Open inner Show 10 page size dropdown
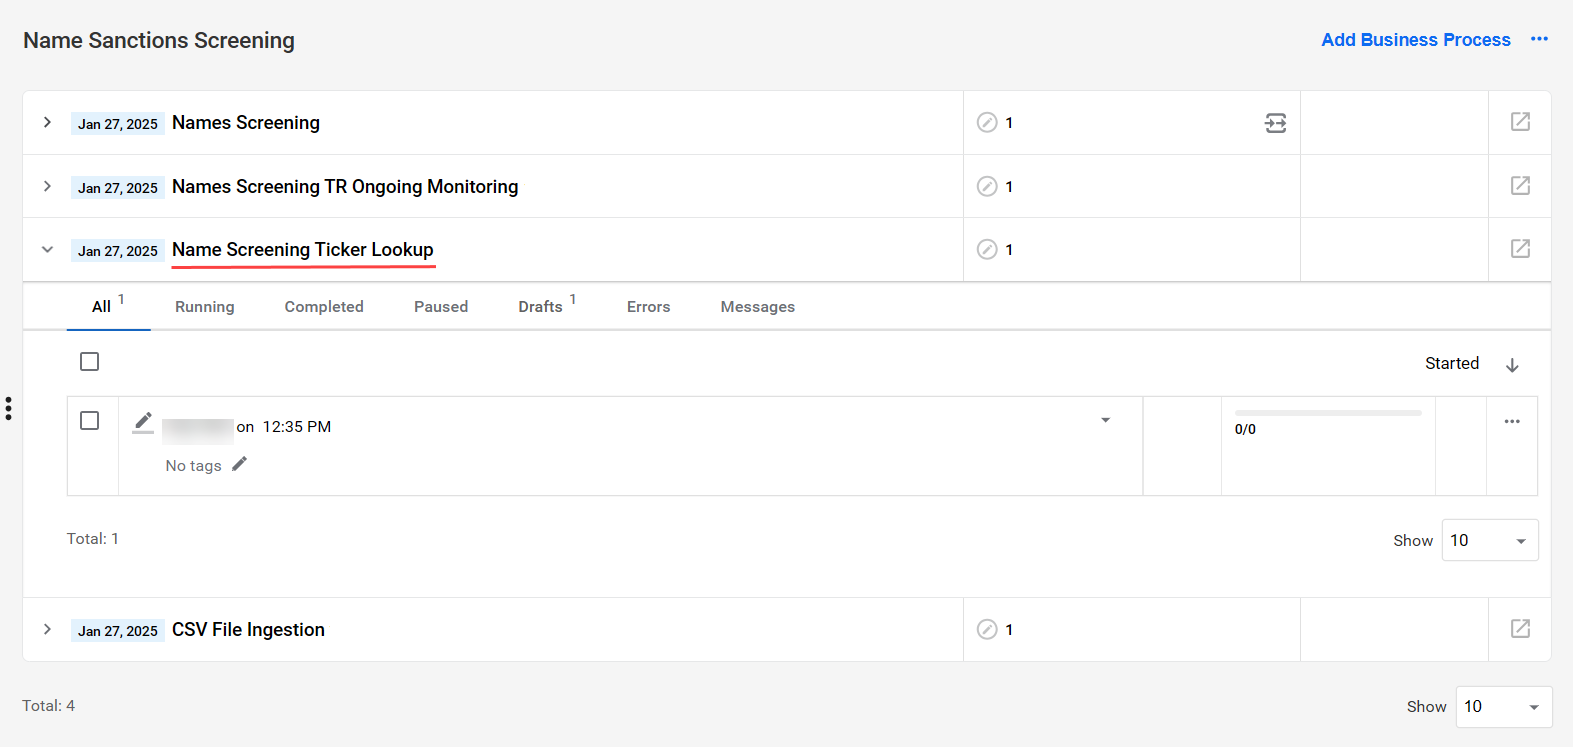The height and width of the screenshot is (747, 1573). [1490, 540]
